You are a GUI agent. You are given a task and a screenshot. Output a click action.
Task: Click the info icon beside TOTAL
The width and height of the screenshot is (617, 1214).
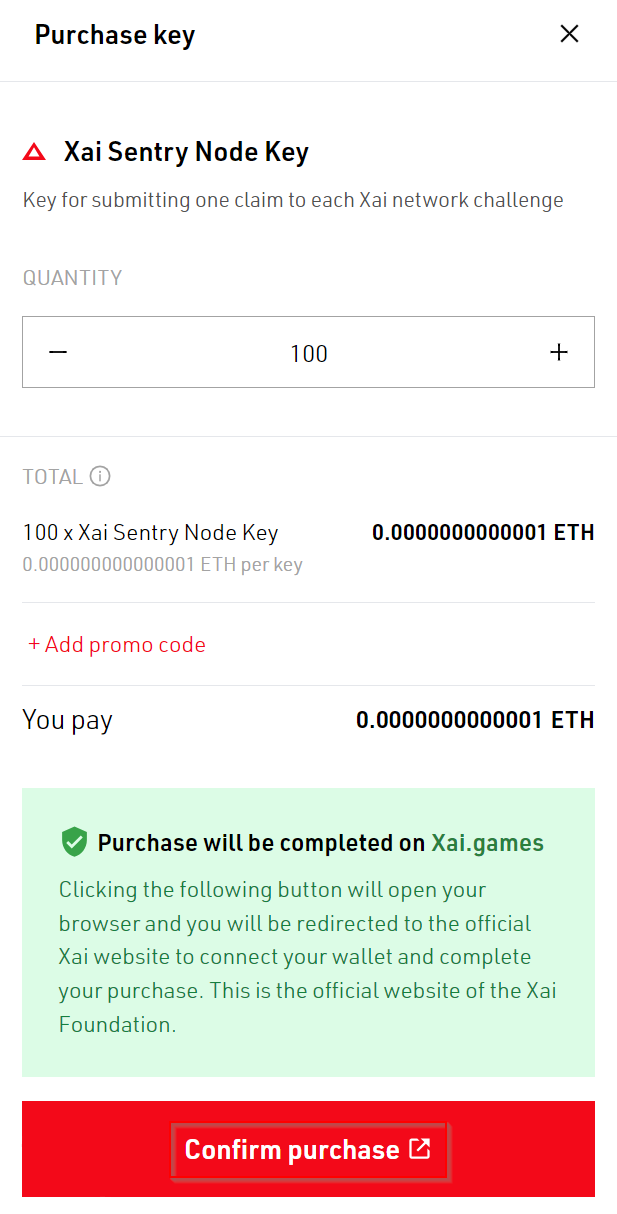[x=100, y=476]
